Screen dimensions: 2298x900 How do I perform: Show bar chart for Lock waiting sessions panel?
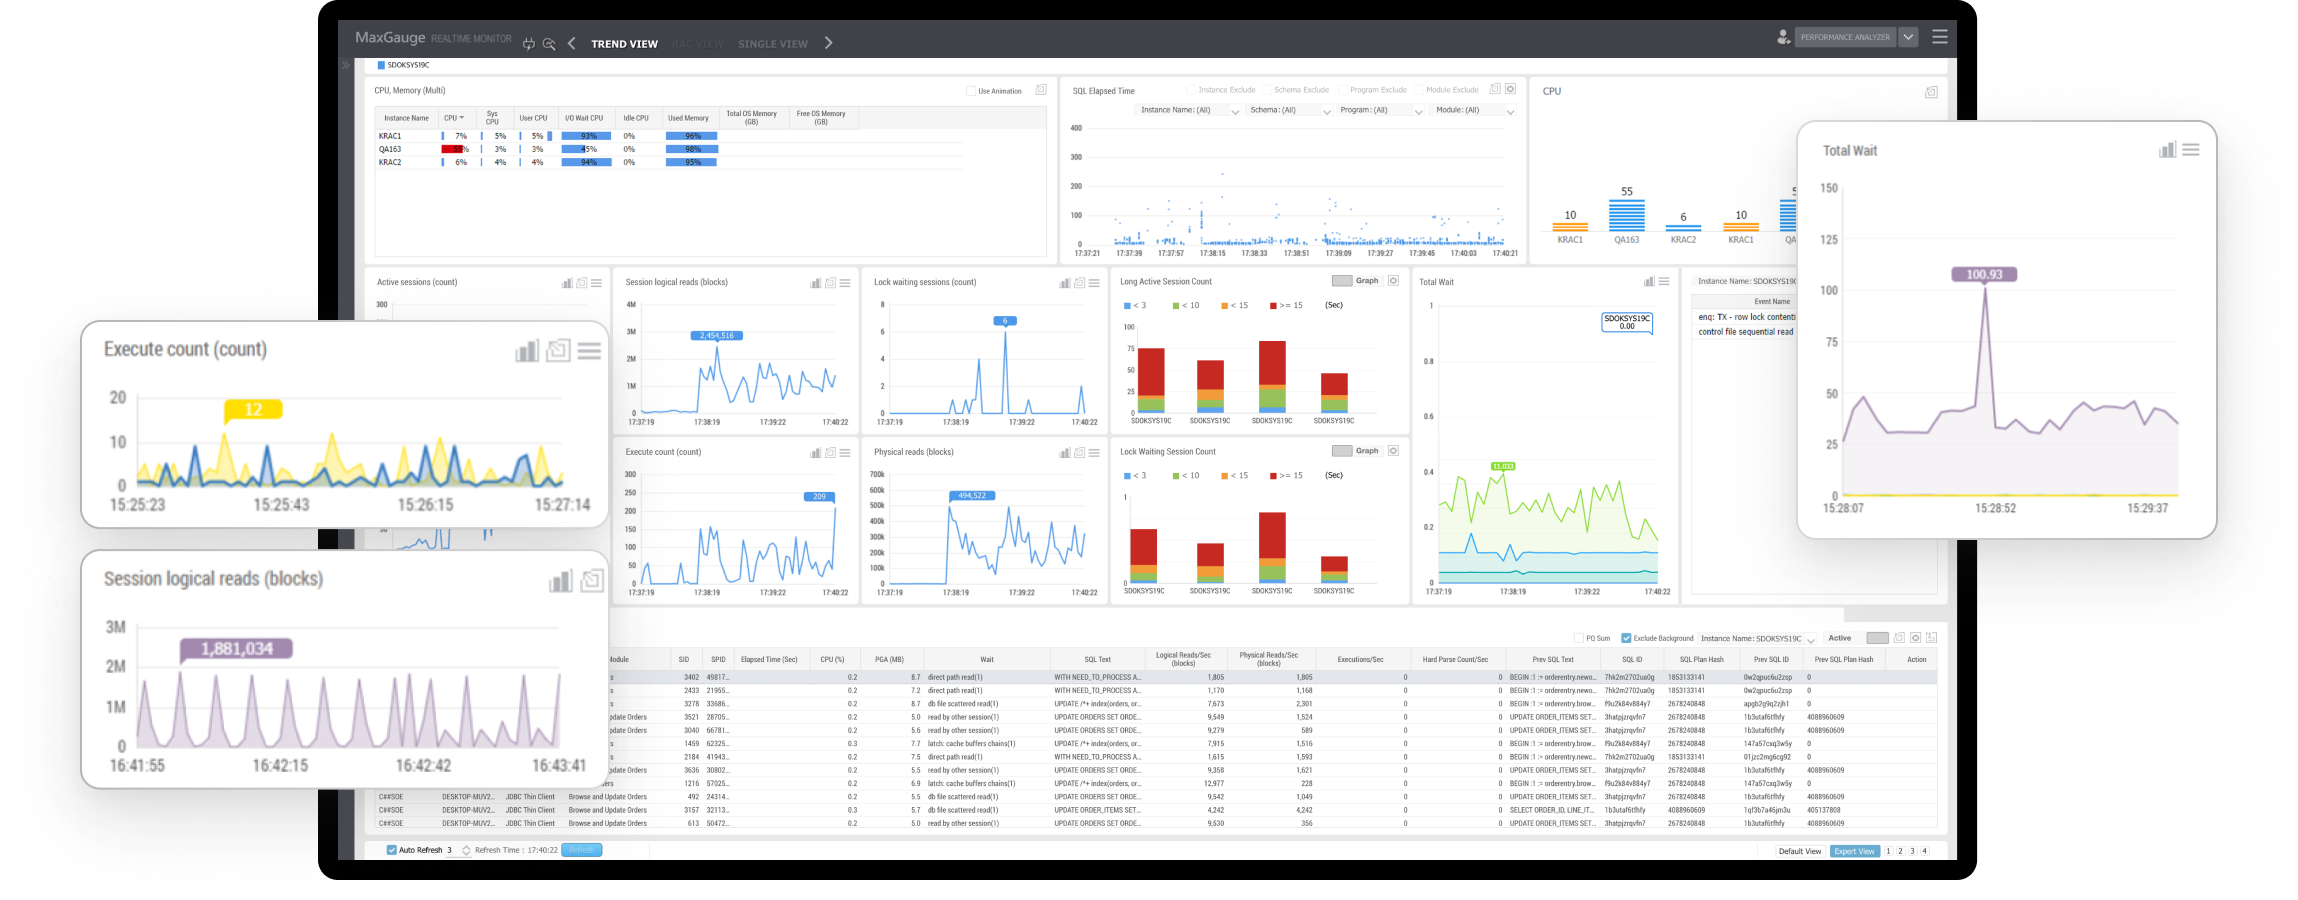tap(1064, 283)
